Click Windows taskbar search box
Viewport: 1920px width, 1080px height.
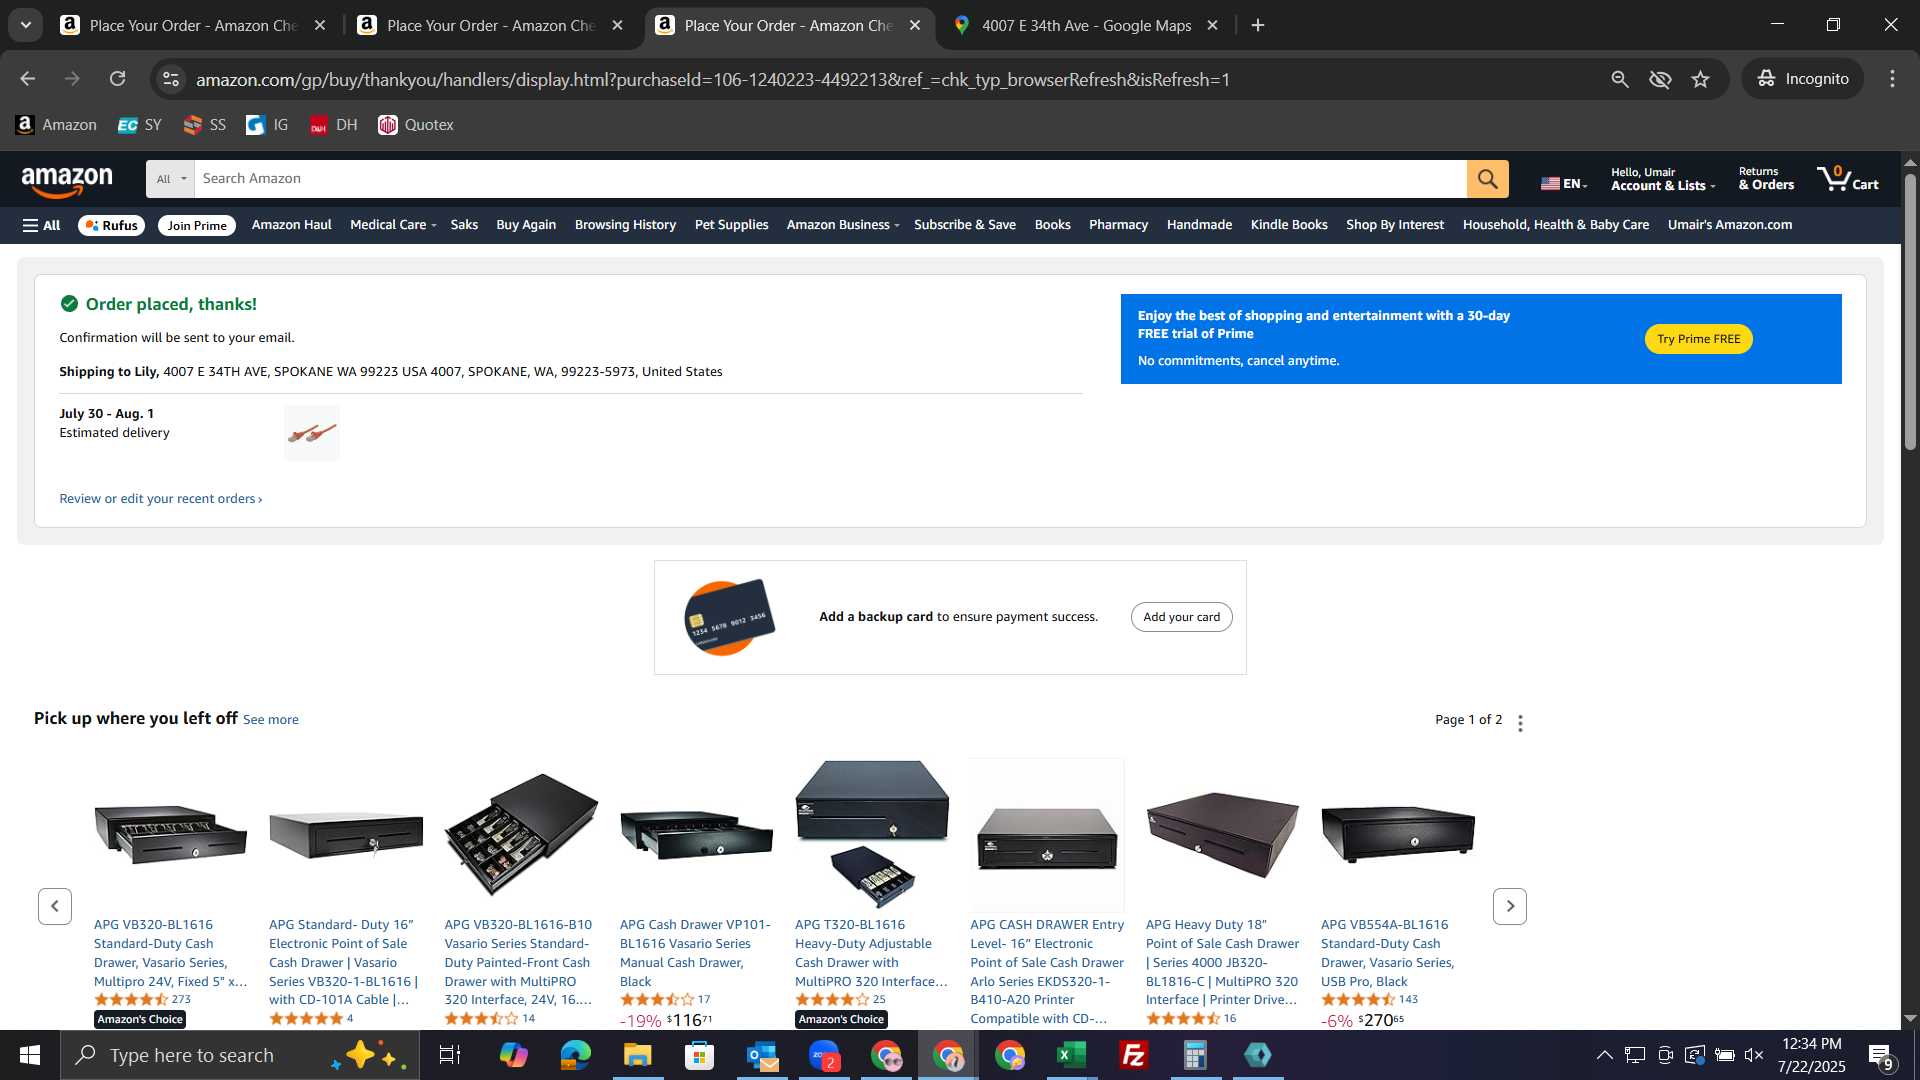tap(240, 1055)
